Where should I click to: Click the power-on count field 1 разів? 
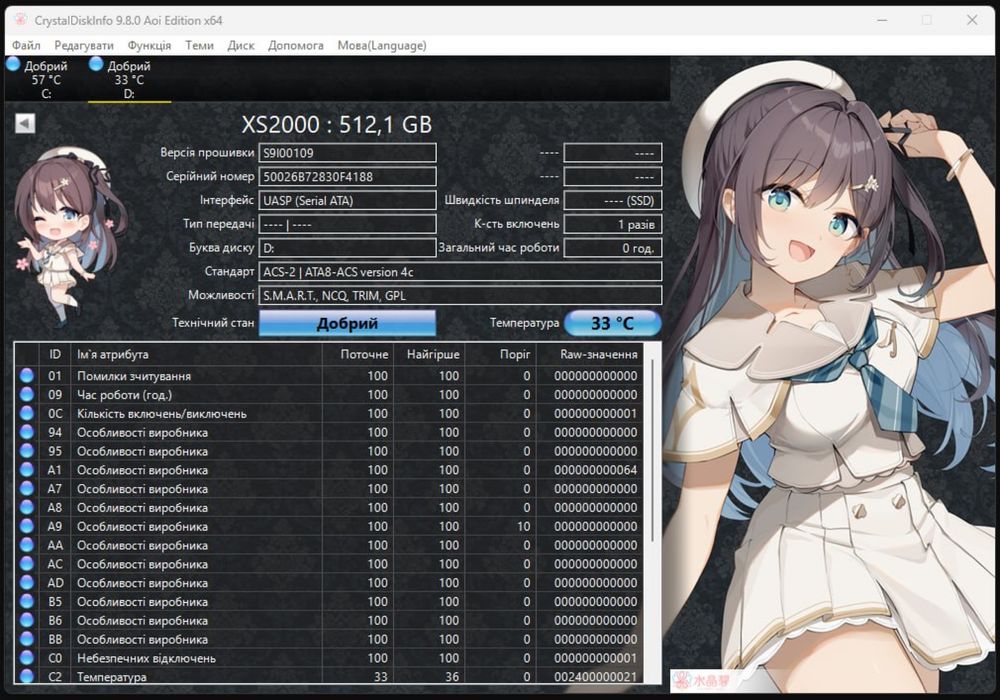tap(613, 224)
